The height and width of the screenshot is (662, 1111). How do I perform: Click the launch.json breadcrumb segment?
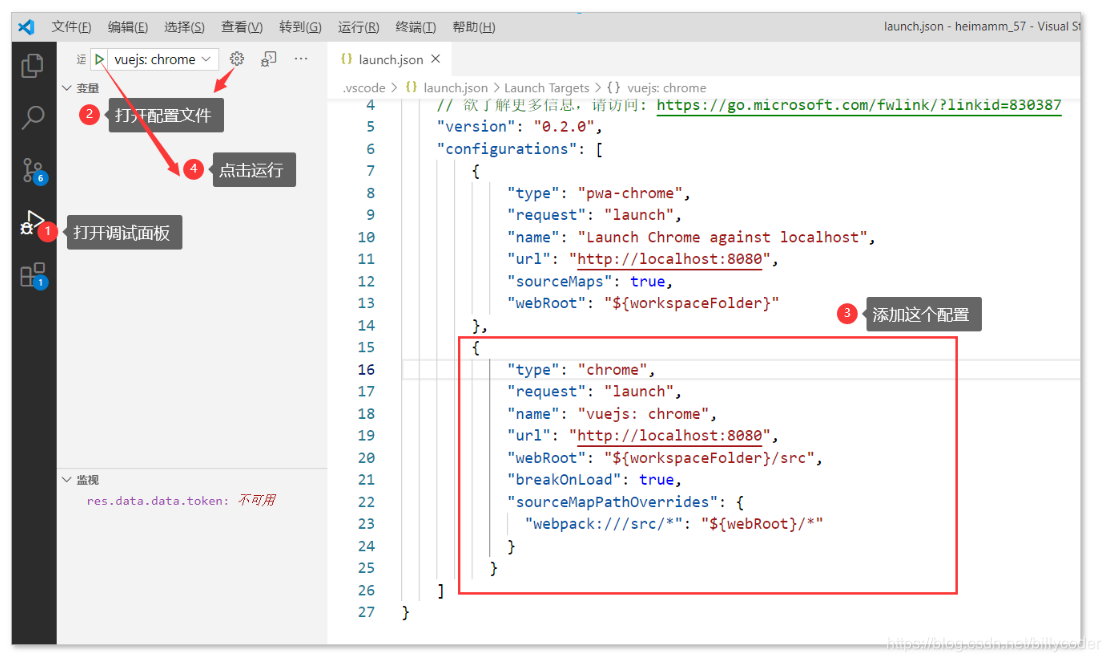456,88
